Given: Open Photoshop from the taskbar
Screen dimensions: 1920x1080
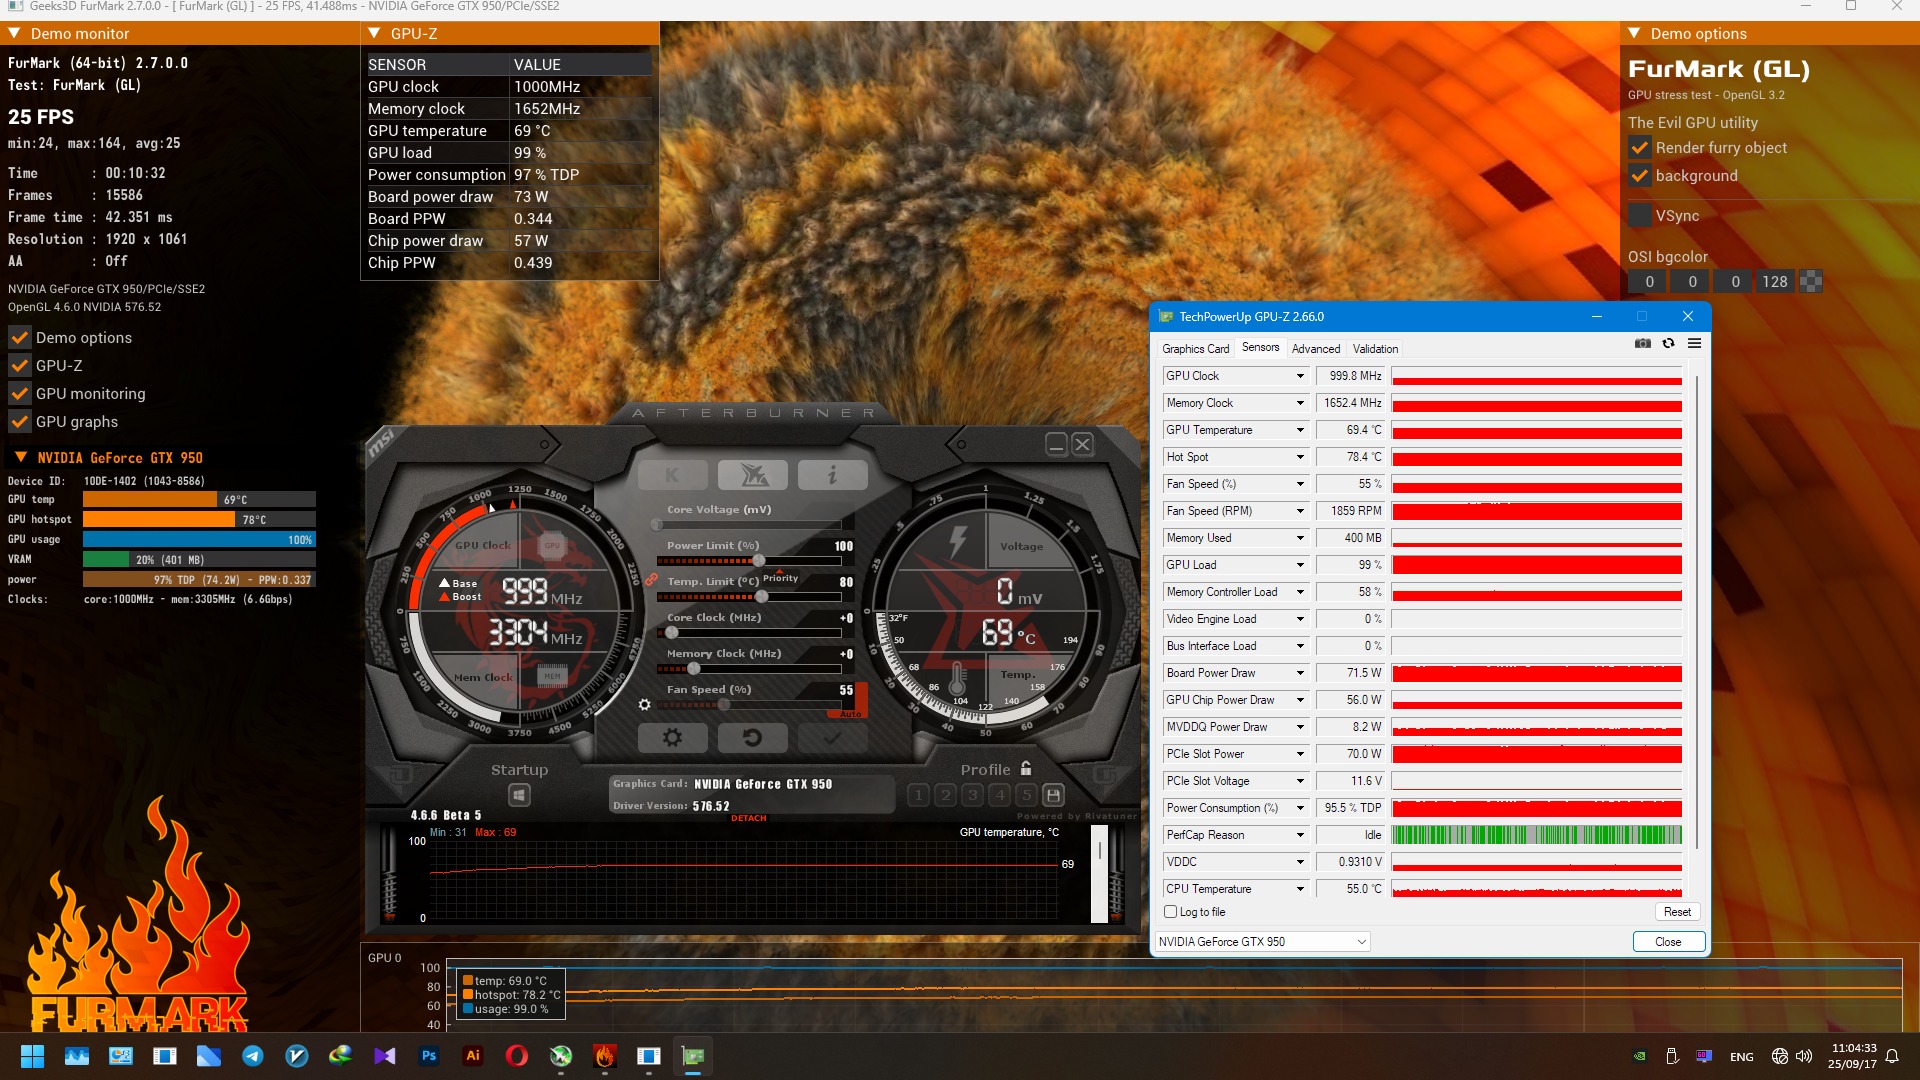Looking at the screenshot, I should coord(429,1056).
